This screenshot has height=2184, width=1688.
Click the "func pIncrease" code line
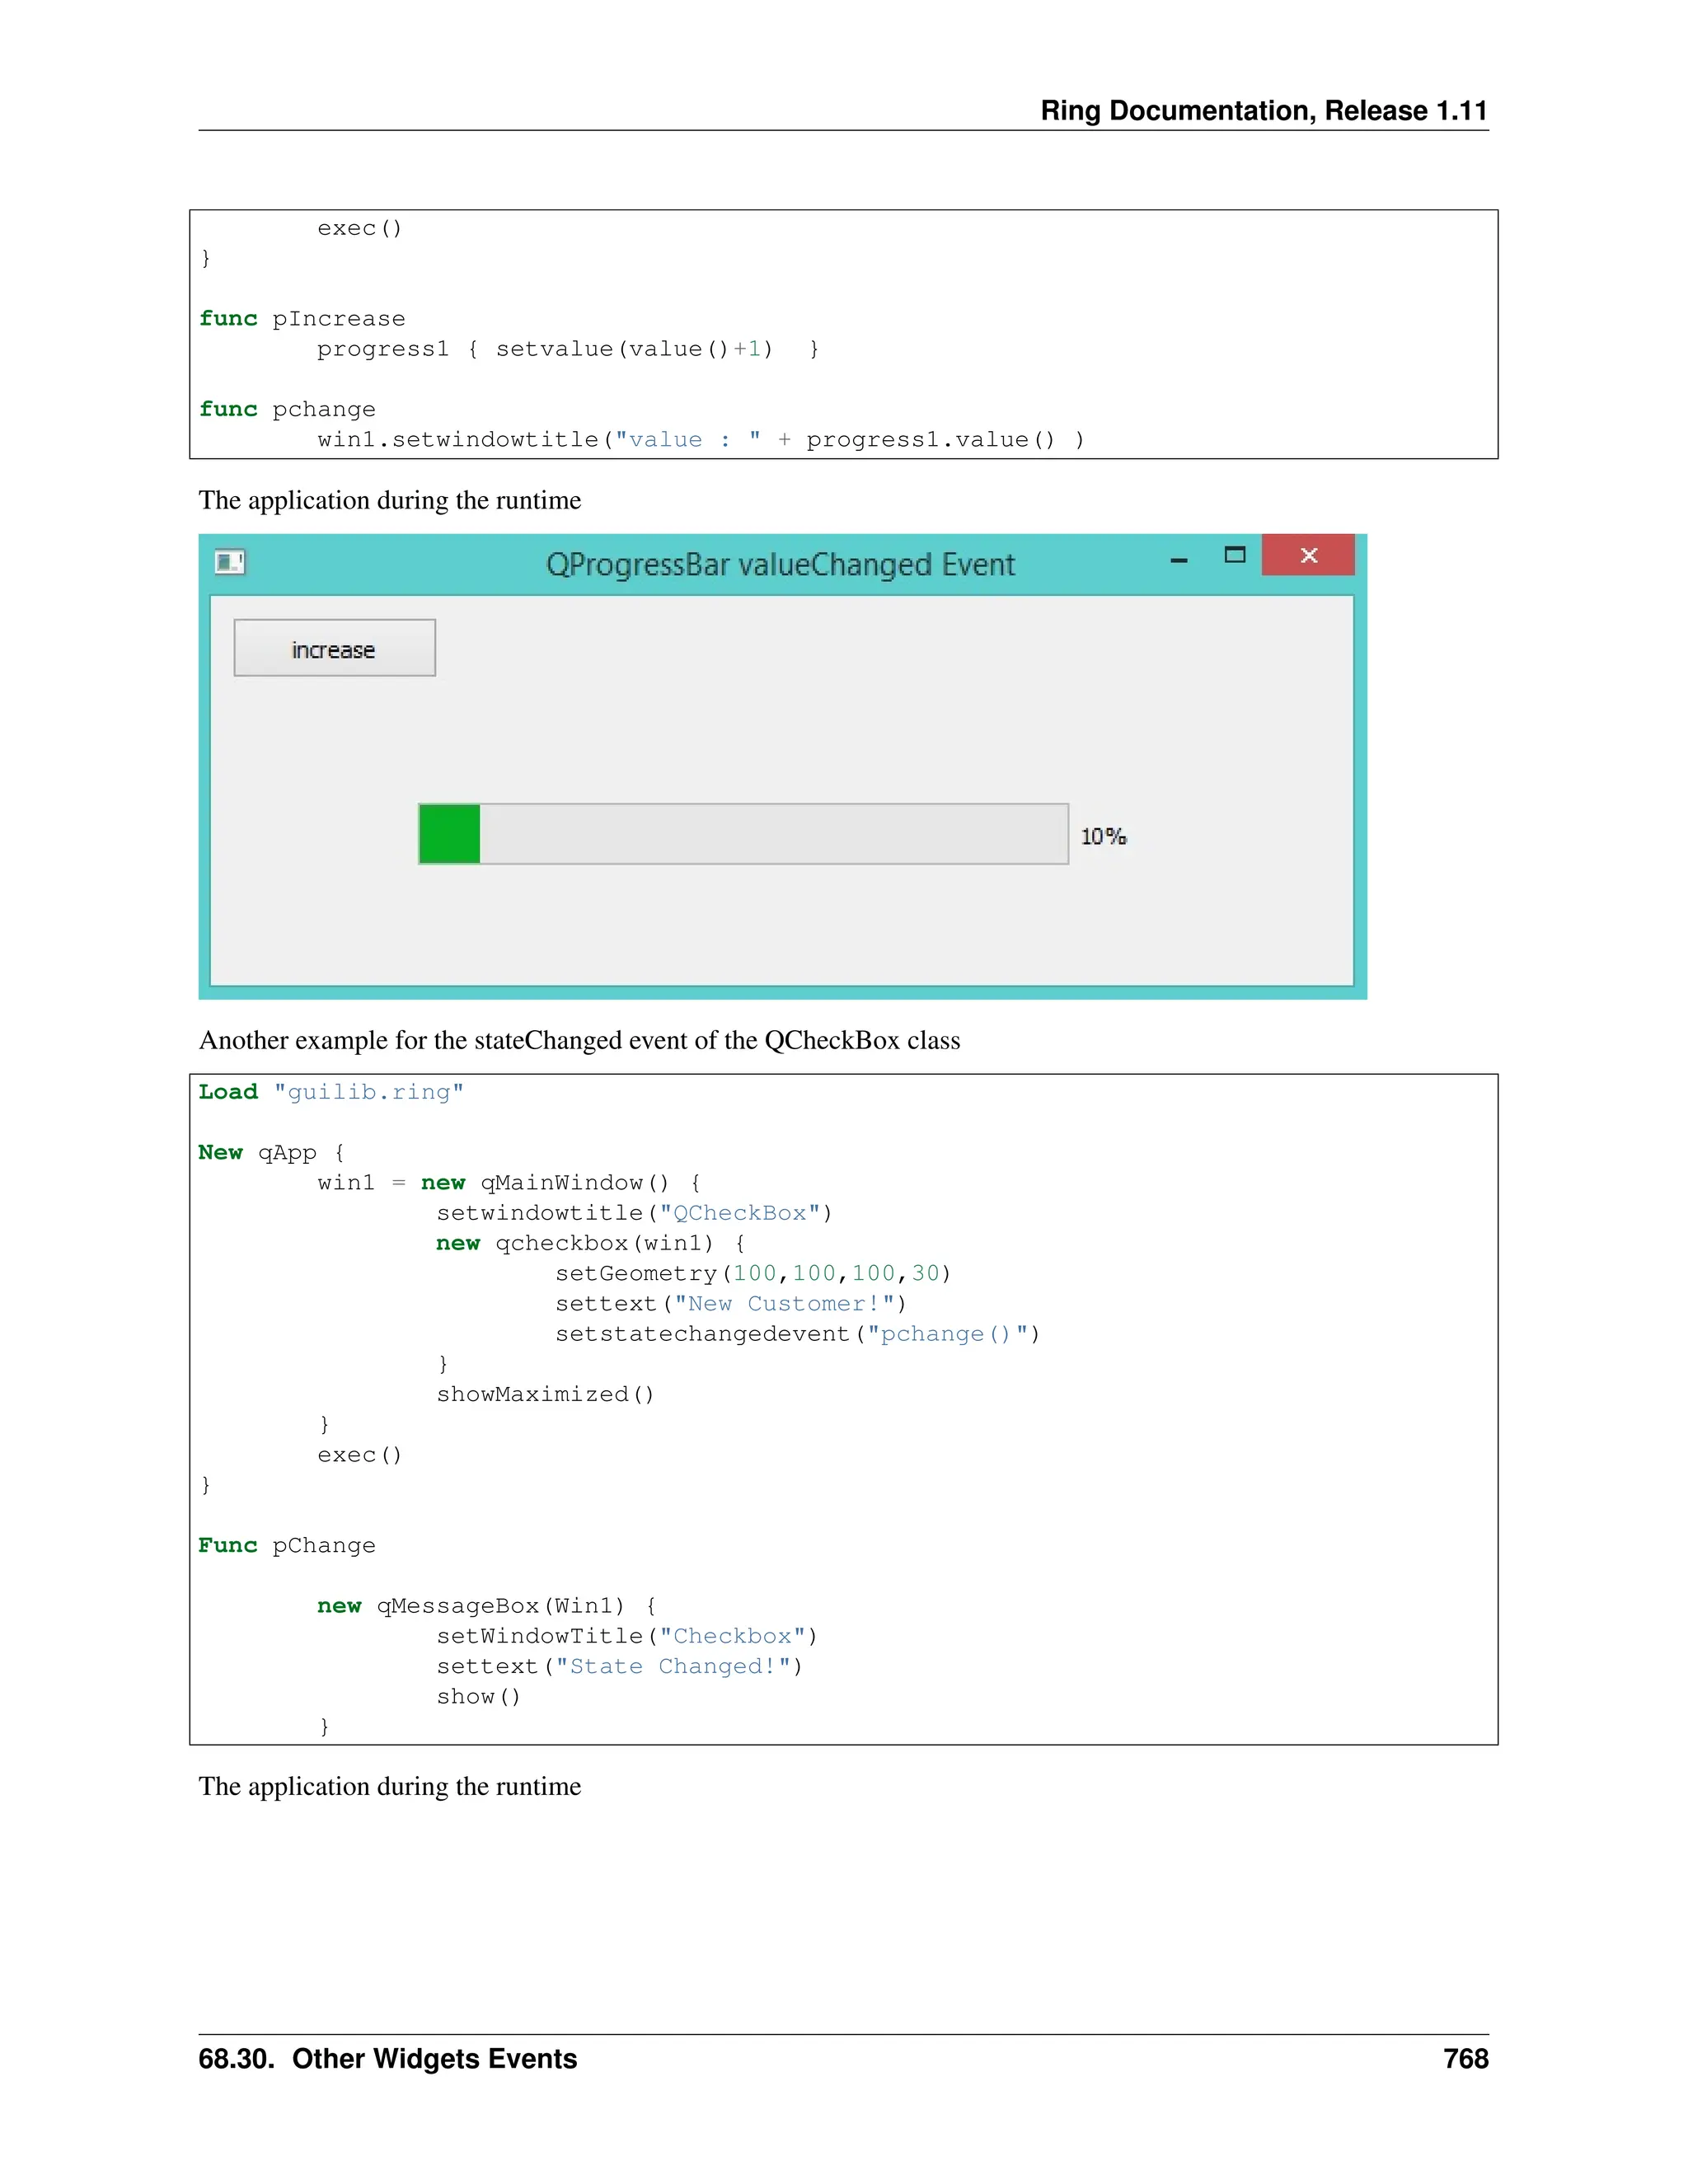[302, 319]
